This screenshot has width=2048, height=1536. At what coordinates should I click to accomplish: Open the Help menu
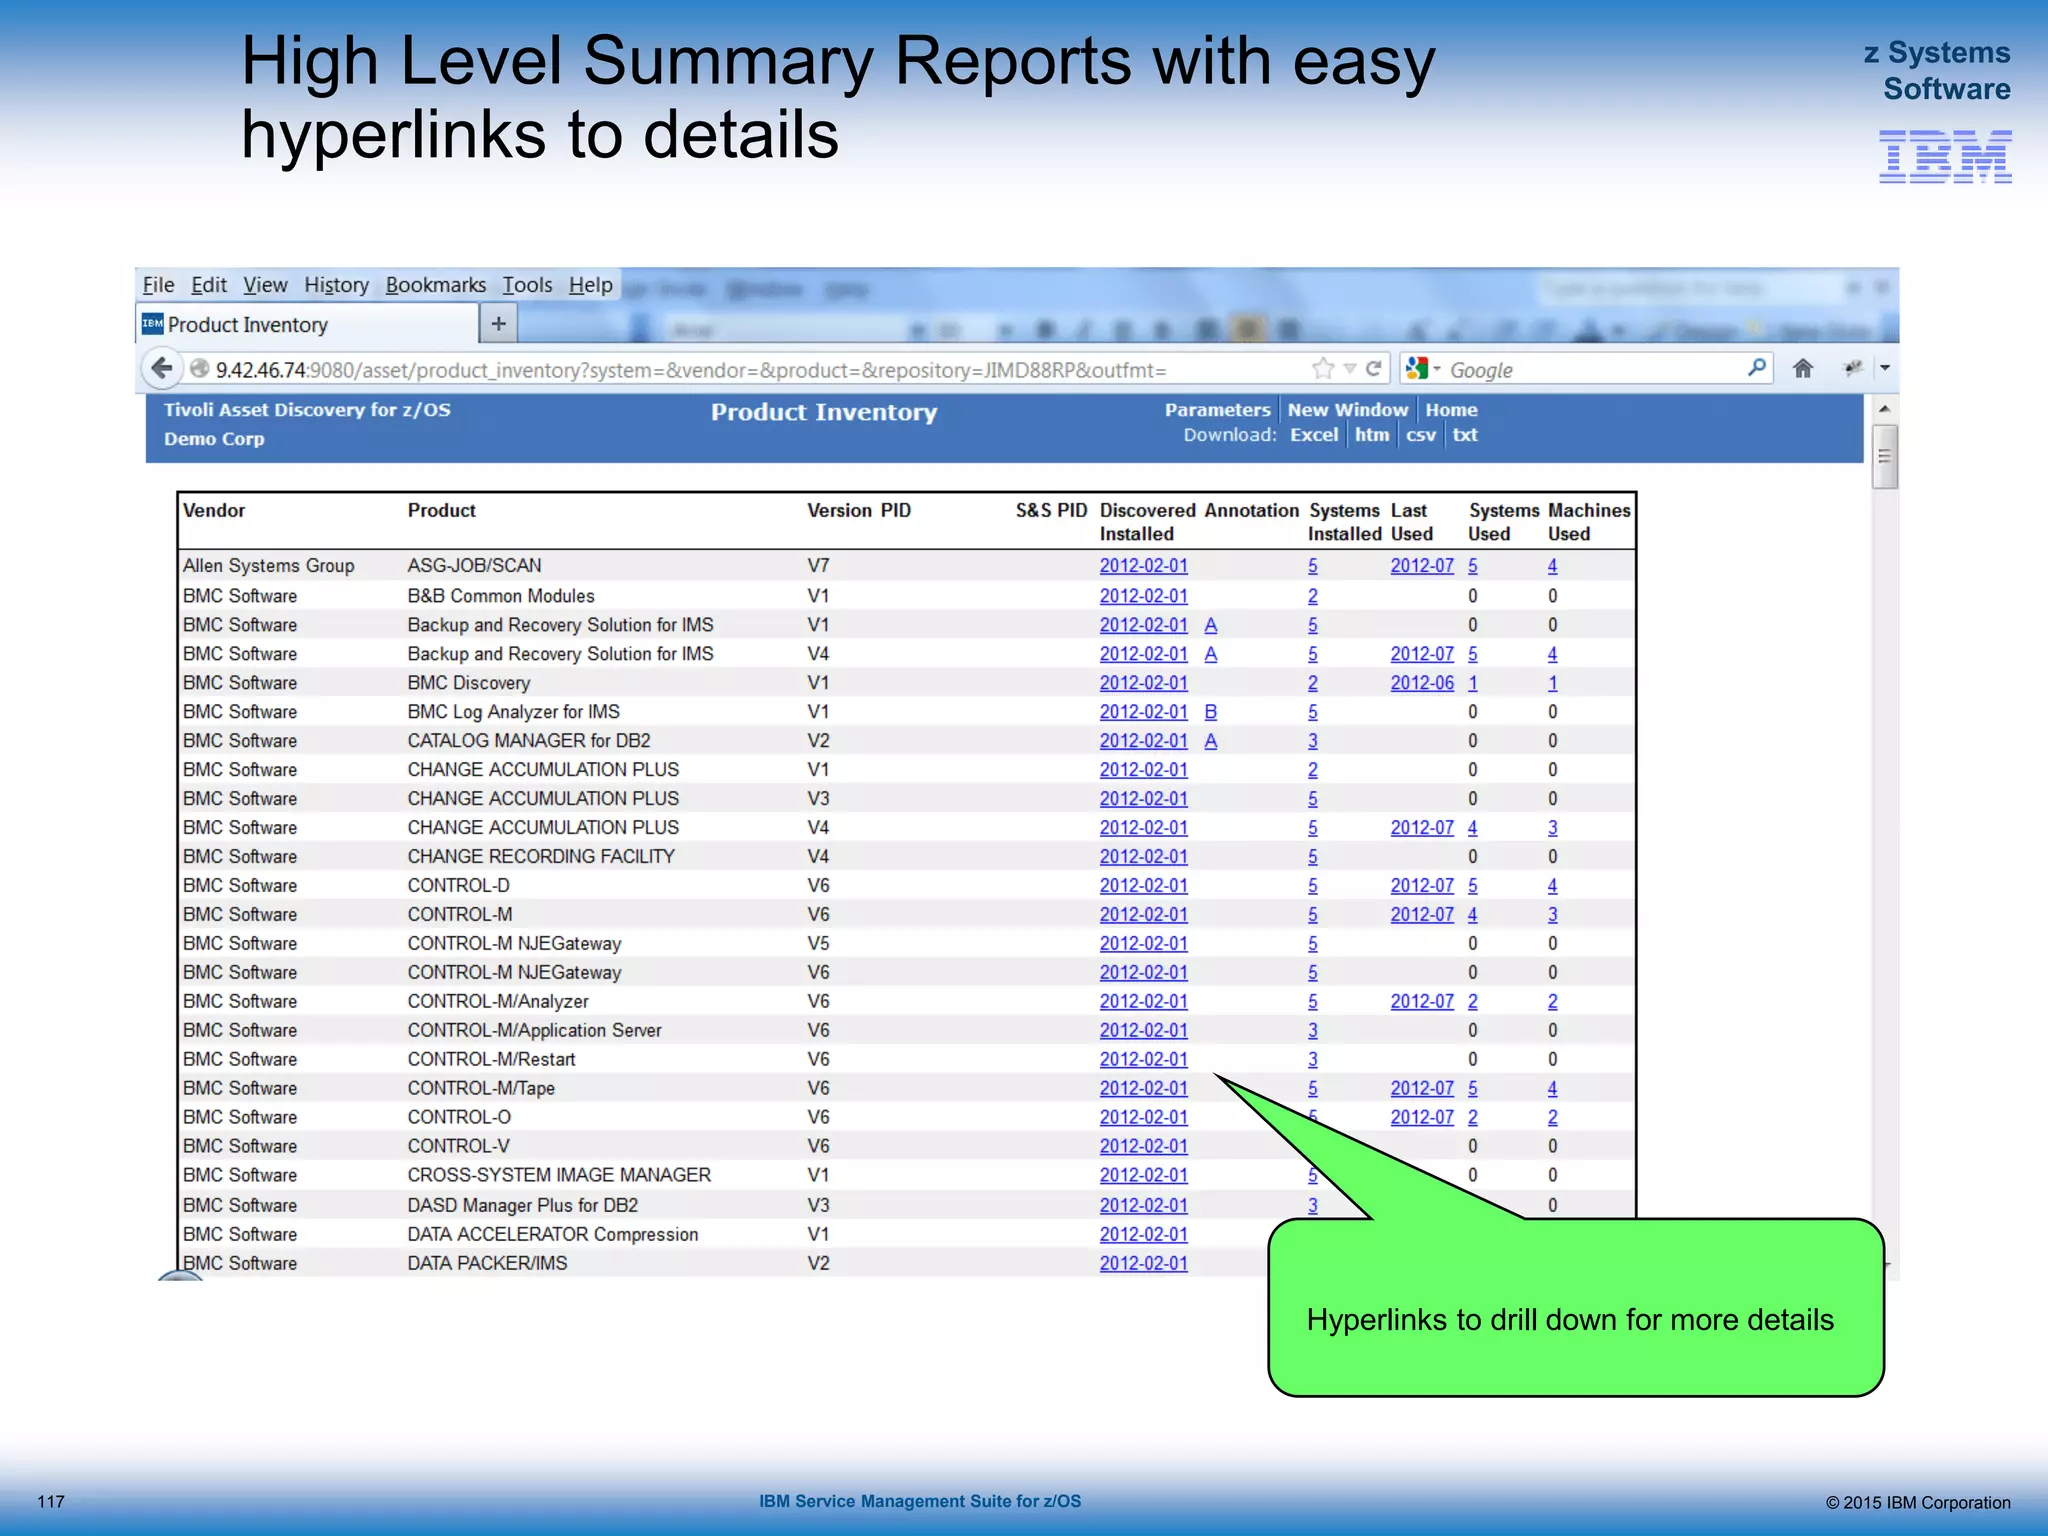(590, 285)
